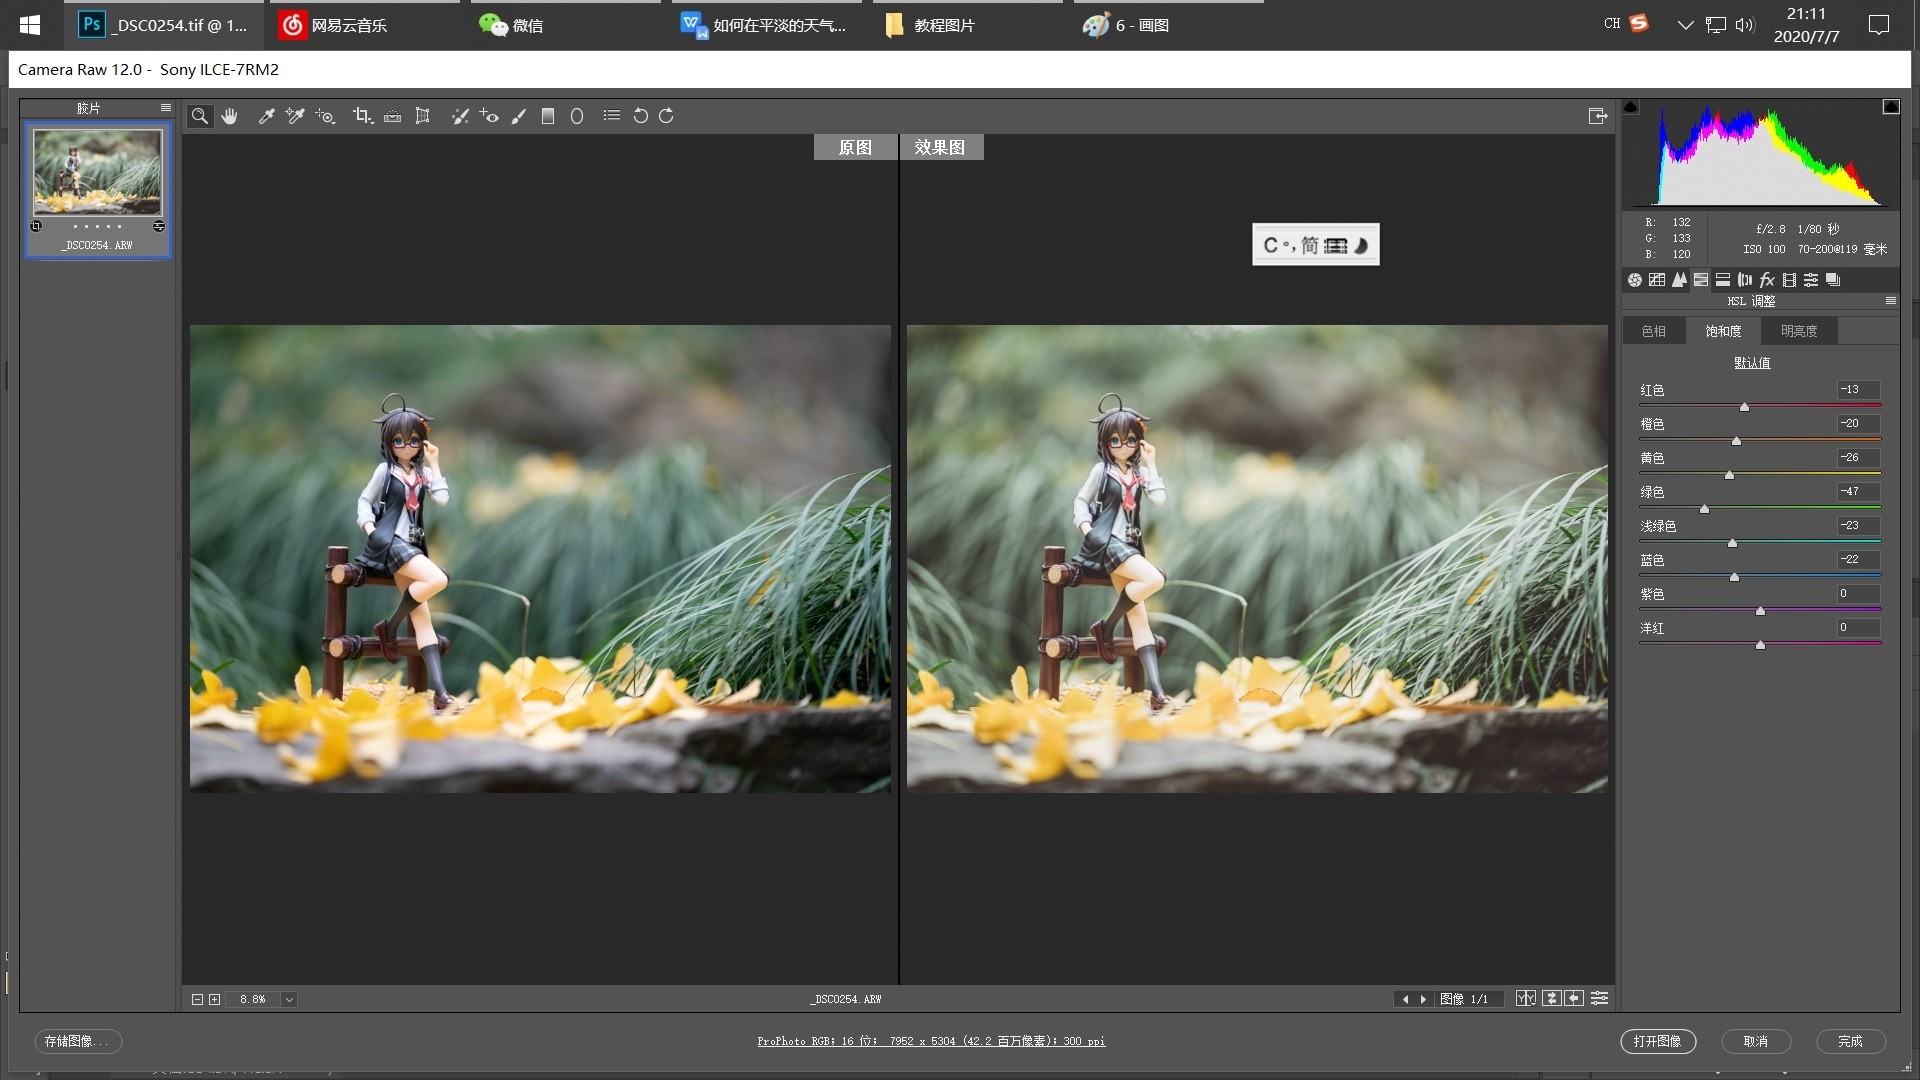Image resolution: width=1920 pixels, height=1080 pixels.
Task: Toggle current panel settings and defaults
Action: pos(1600,998)
